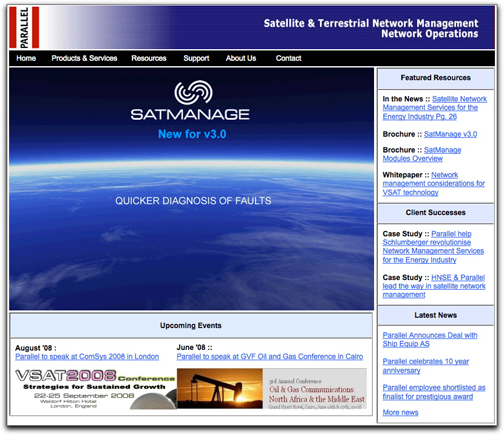
Task: Click the Latest News heading
Action: [x=435, y=315]
